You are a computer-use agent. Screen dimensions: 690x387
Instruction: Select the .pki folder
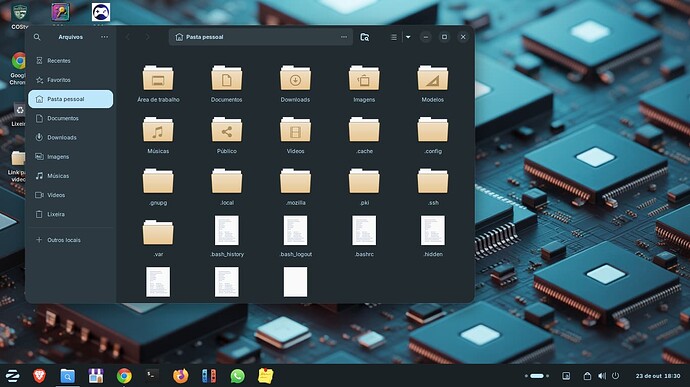pos(364,187)
